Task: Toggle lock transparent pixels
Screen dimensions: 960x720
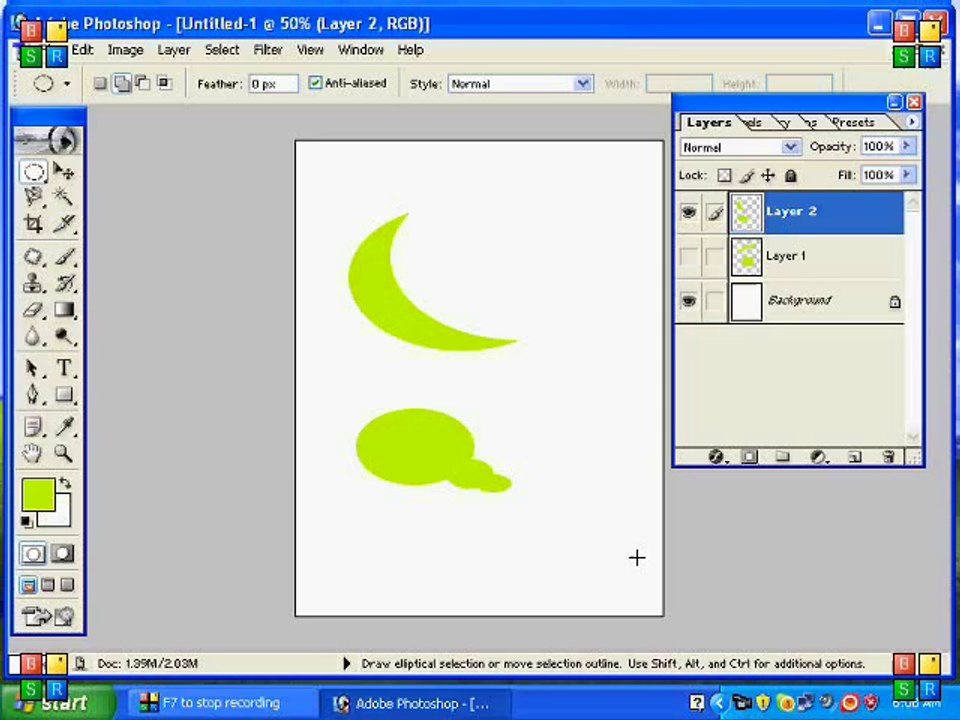Action: pos(724,176)
